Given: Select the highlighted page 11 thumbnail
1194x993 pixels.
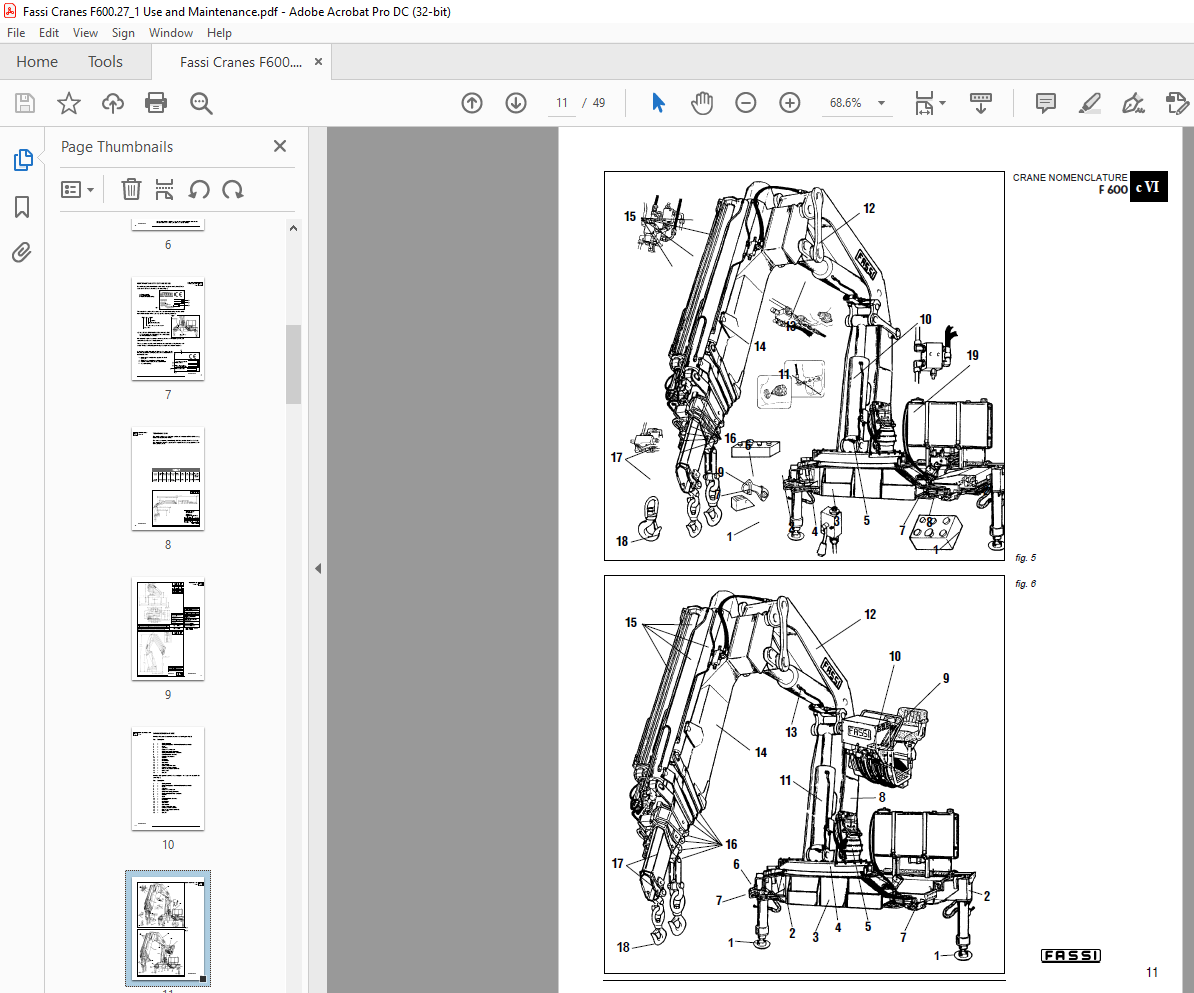Looking at the screenshot, I should [168, 928].
